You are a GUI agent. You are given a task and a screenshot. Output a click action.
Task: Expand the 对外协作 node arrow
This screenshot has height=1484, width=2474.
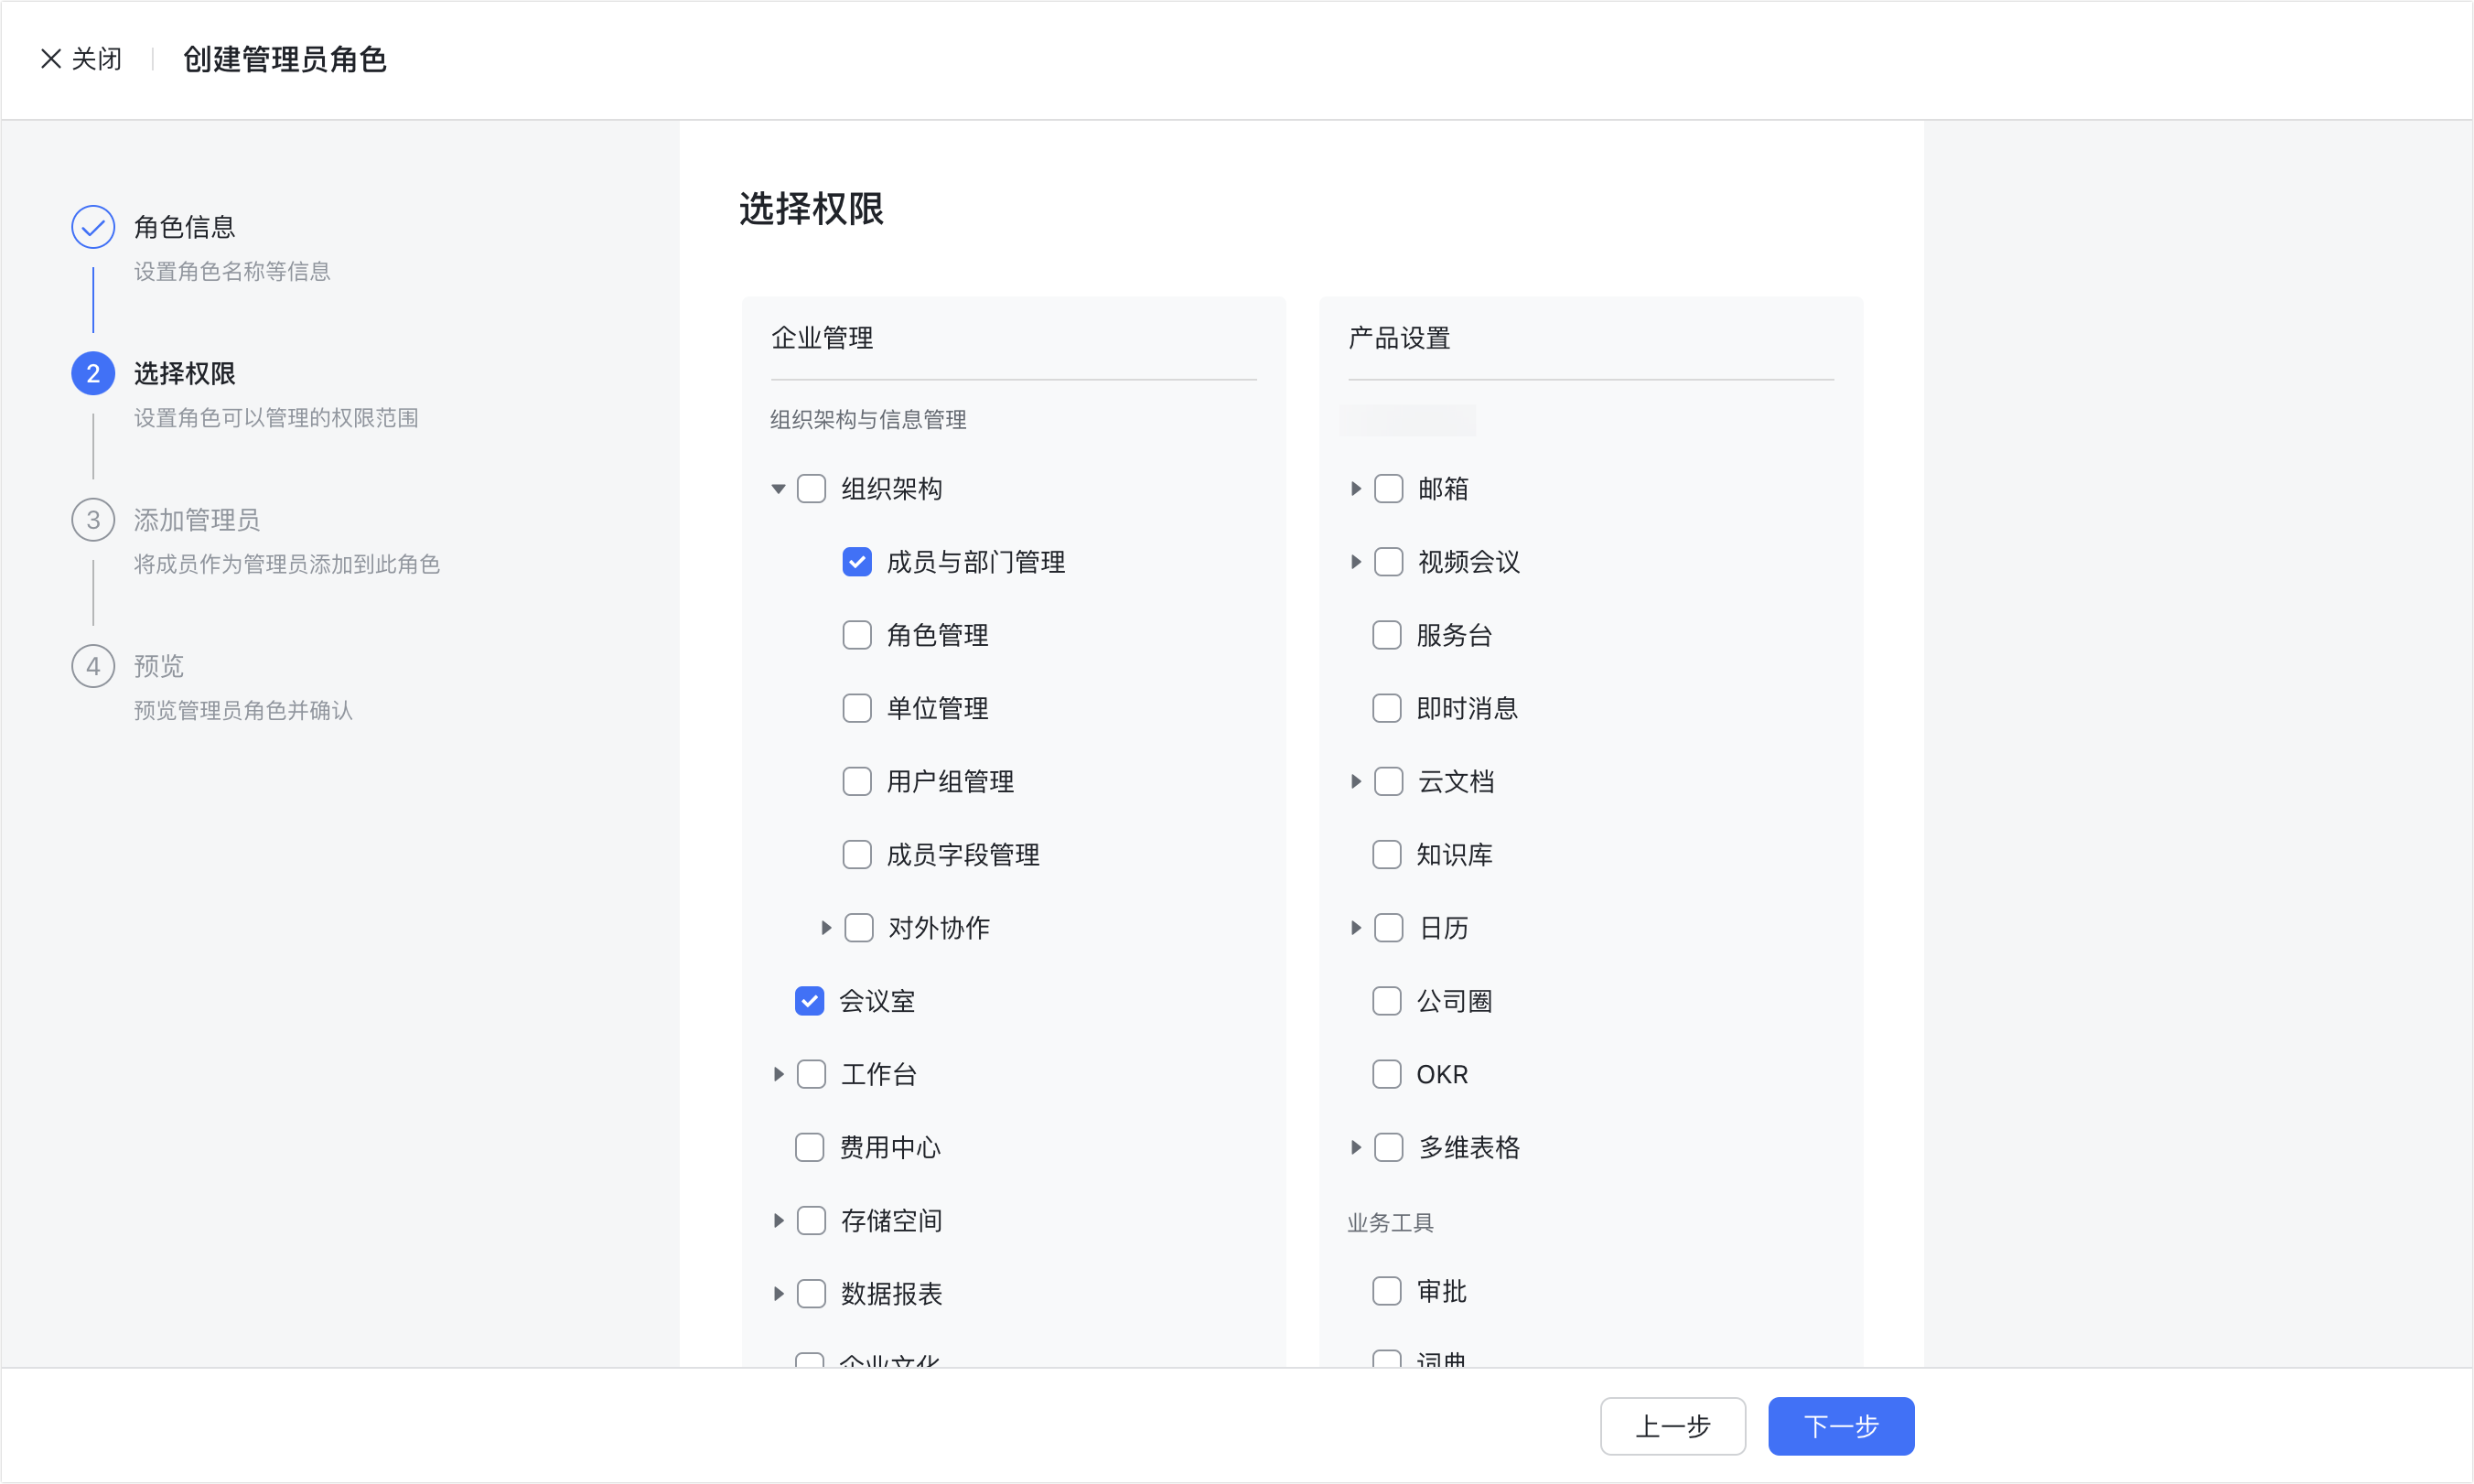826,928
